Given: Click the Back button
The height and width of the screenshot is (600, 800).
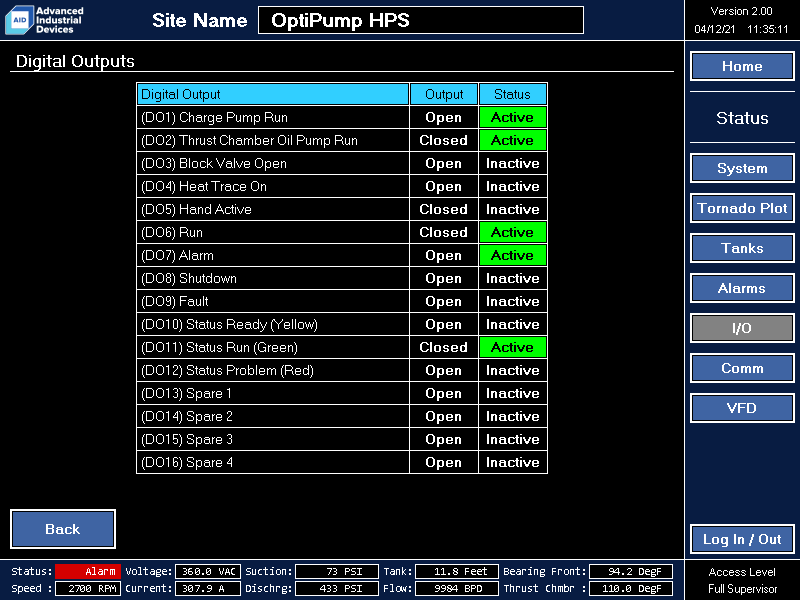Looking at the screenshot, I should pos(63,529).
